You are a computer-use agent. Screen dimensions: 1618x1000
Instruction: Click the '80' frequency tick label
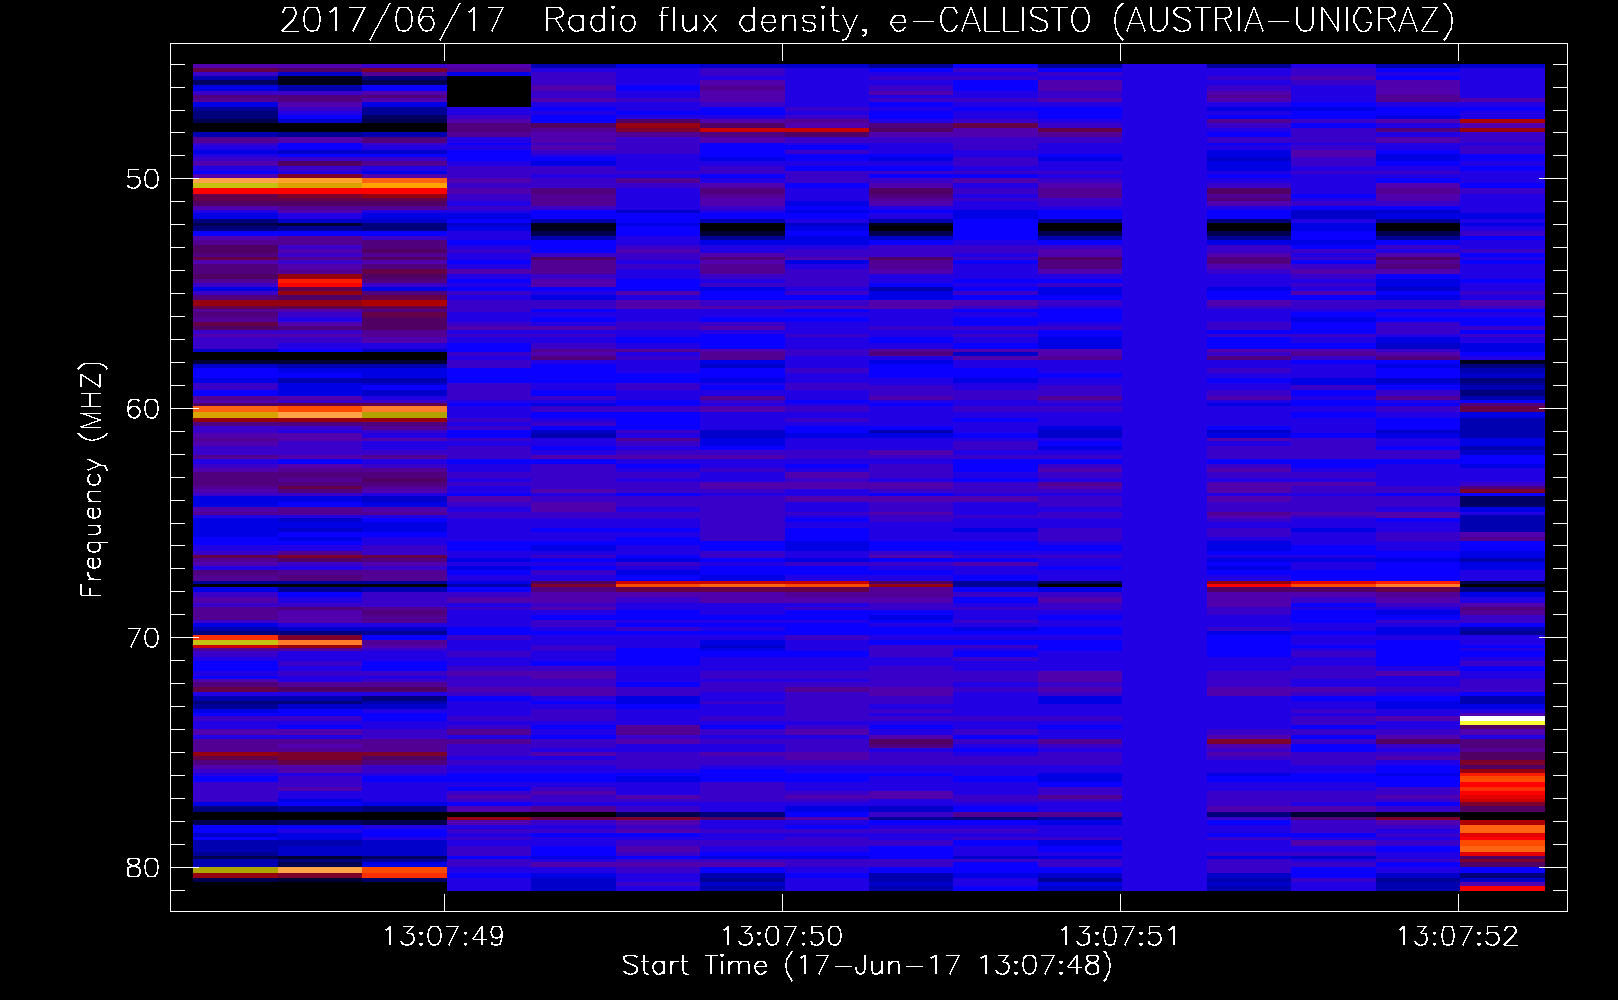[x=143, y=867]
